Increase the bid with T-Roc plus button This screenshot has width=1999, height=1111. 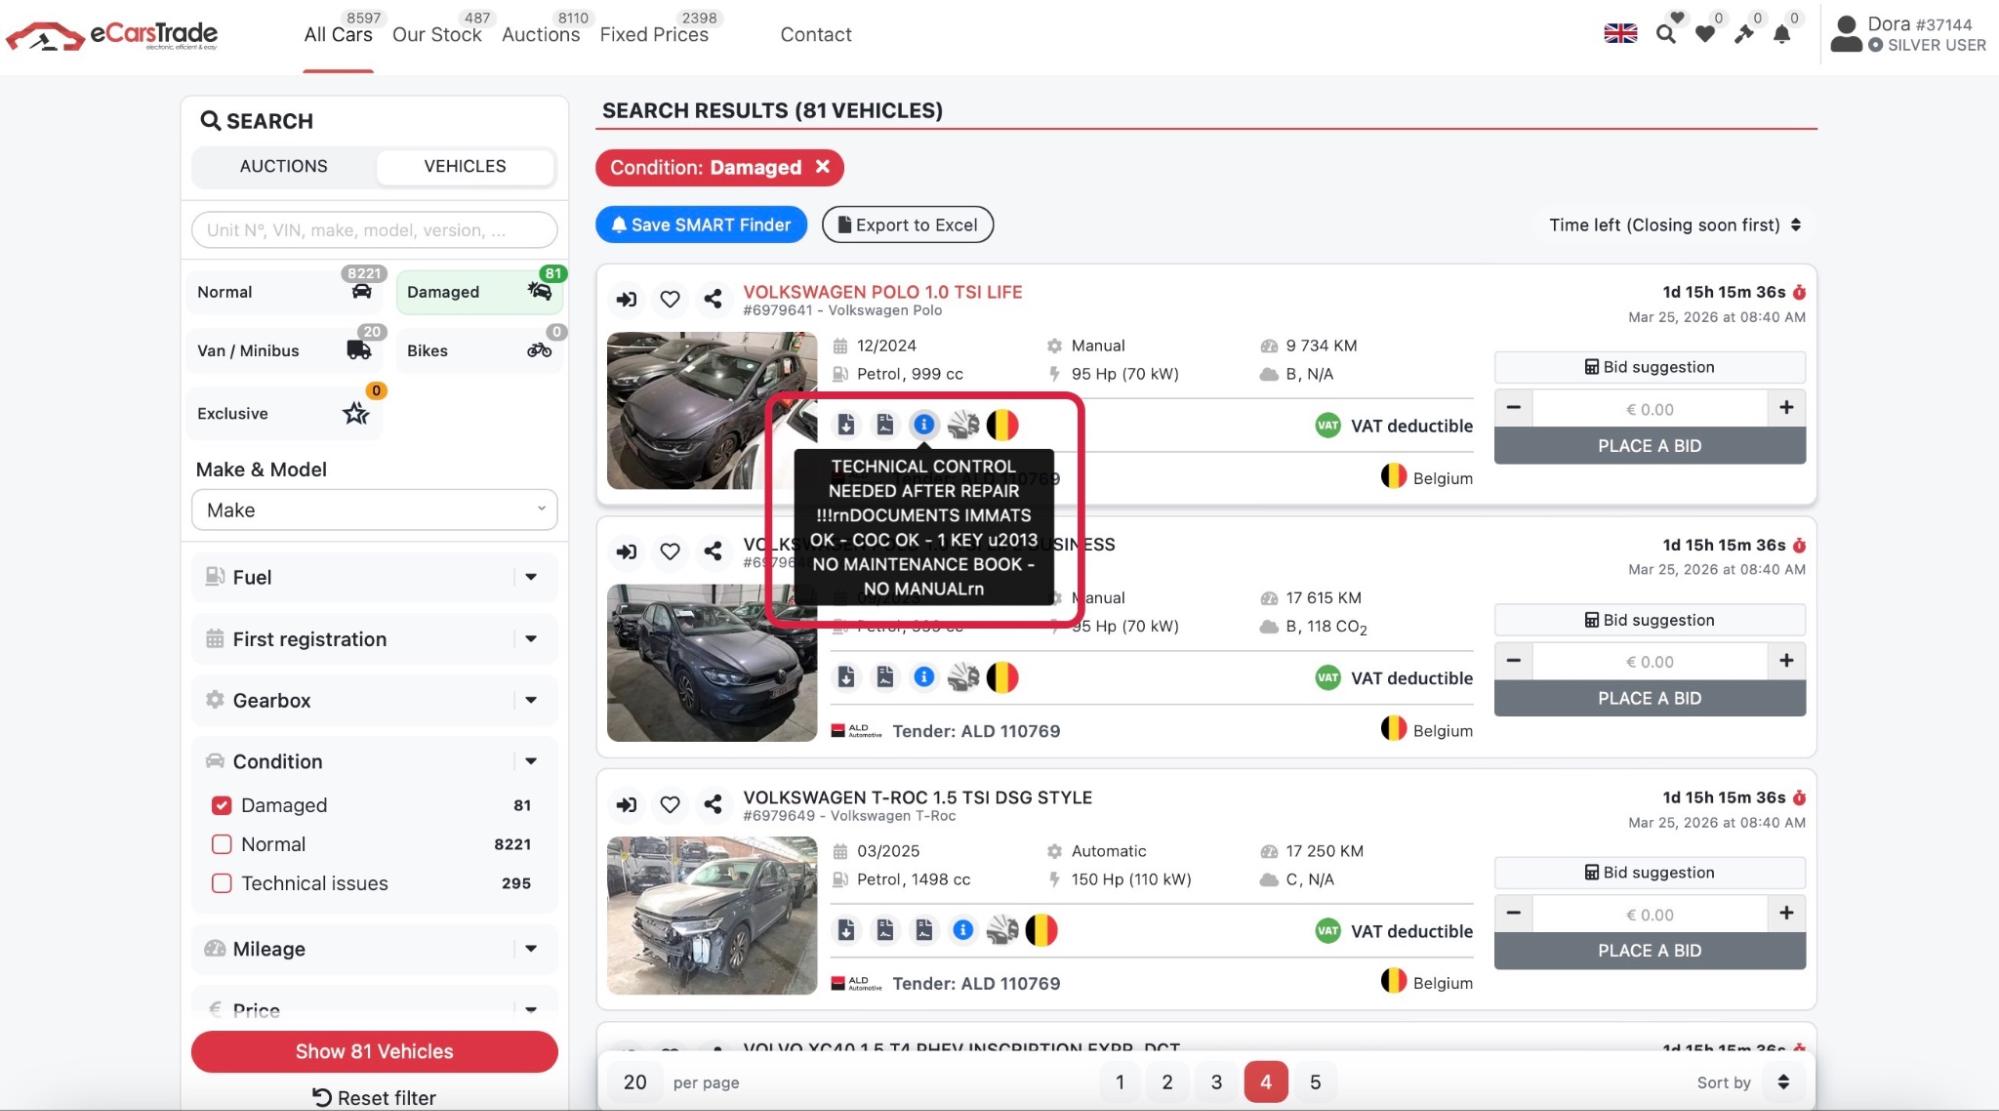tap(1786, 913)
